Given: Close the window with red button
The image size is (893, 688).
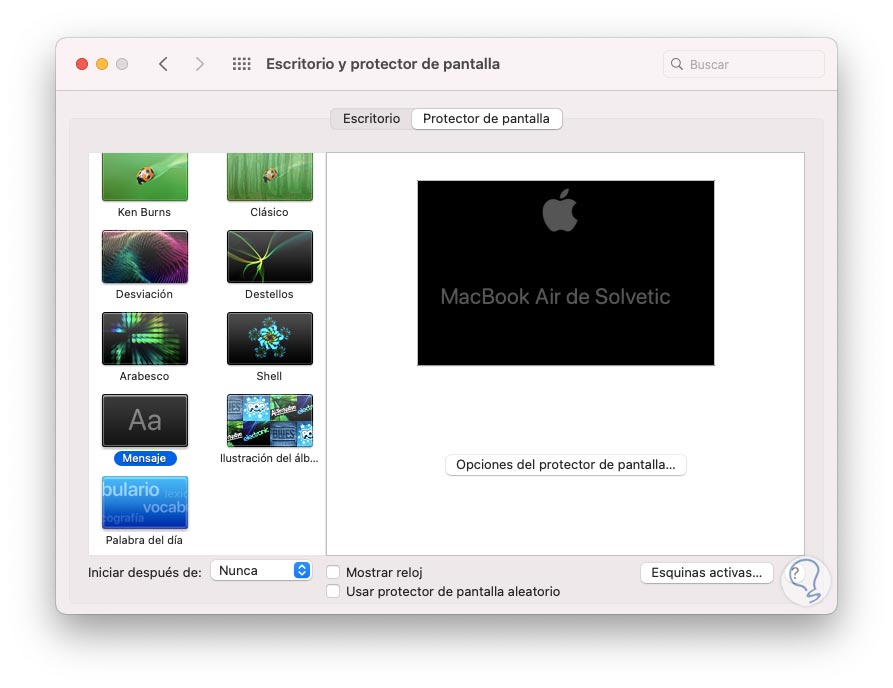Looking at the screenshot, I should (82, 64).
